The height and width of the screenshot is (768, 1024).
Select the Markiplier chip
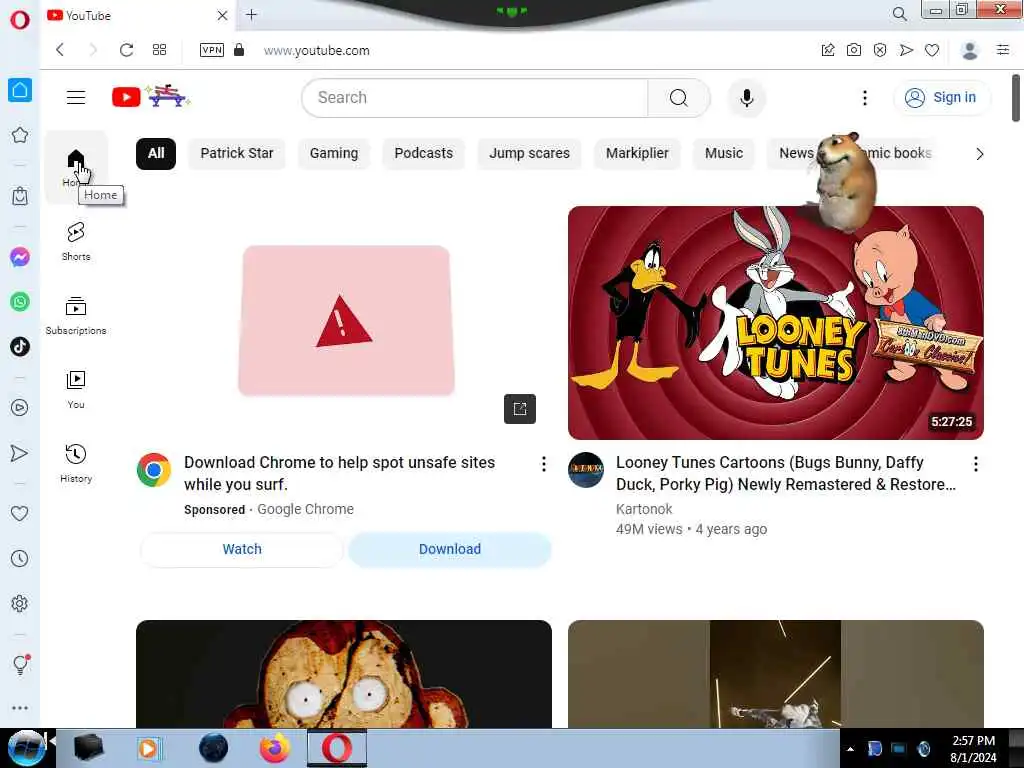[637, 153]
